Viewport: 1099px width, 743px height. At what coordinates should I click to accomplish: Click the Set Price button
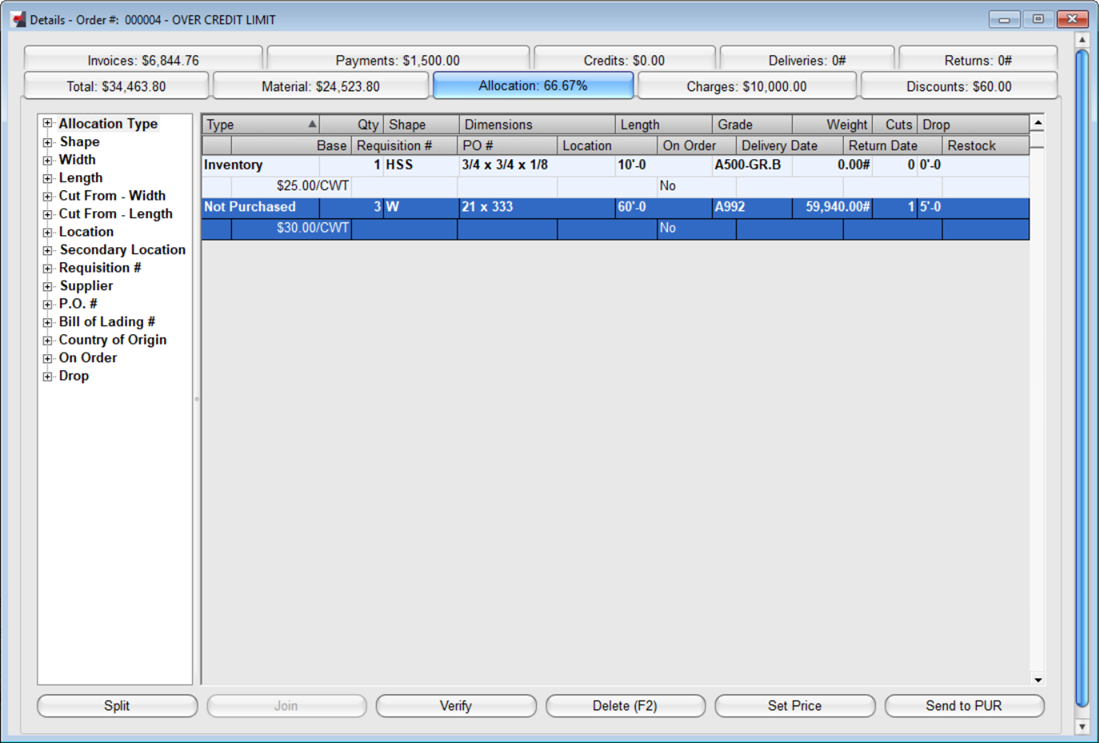(x=794, y=706)
